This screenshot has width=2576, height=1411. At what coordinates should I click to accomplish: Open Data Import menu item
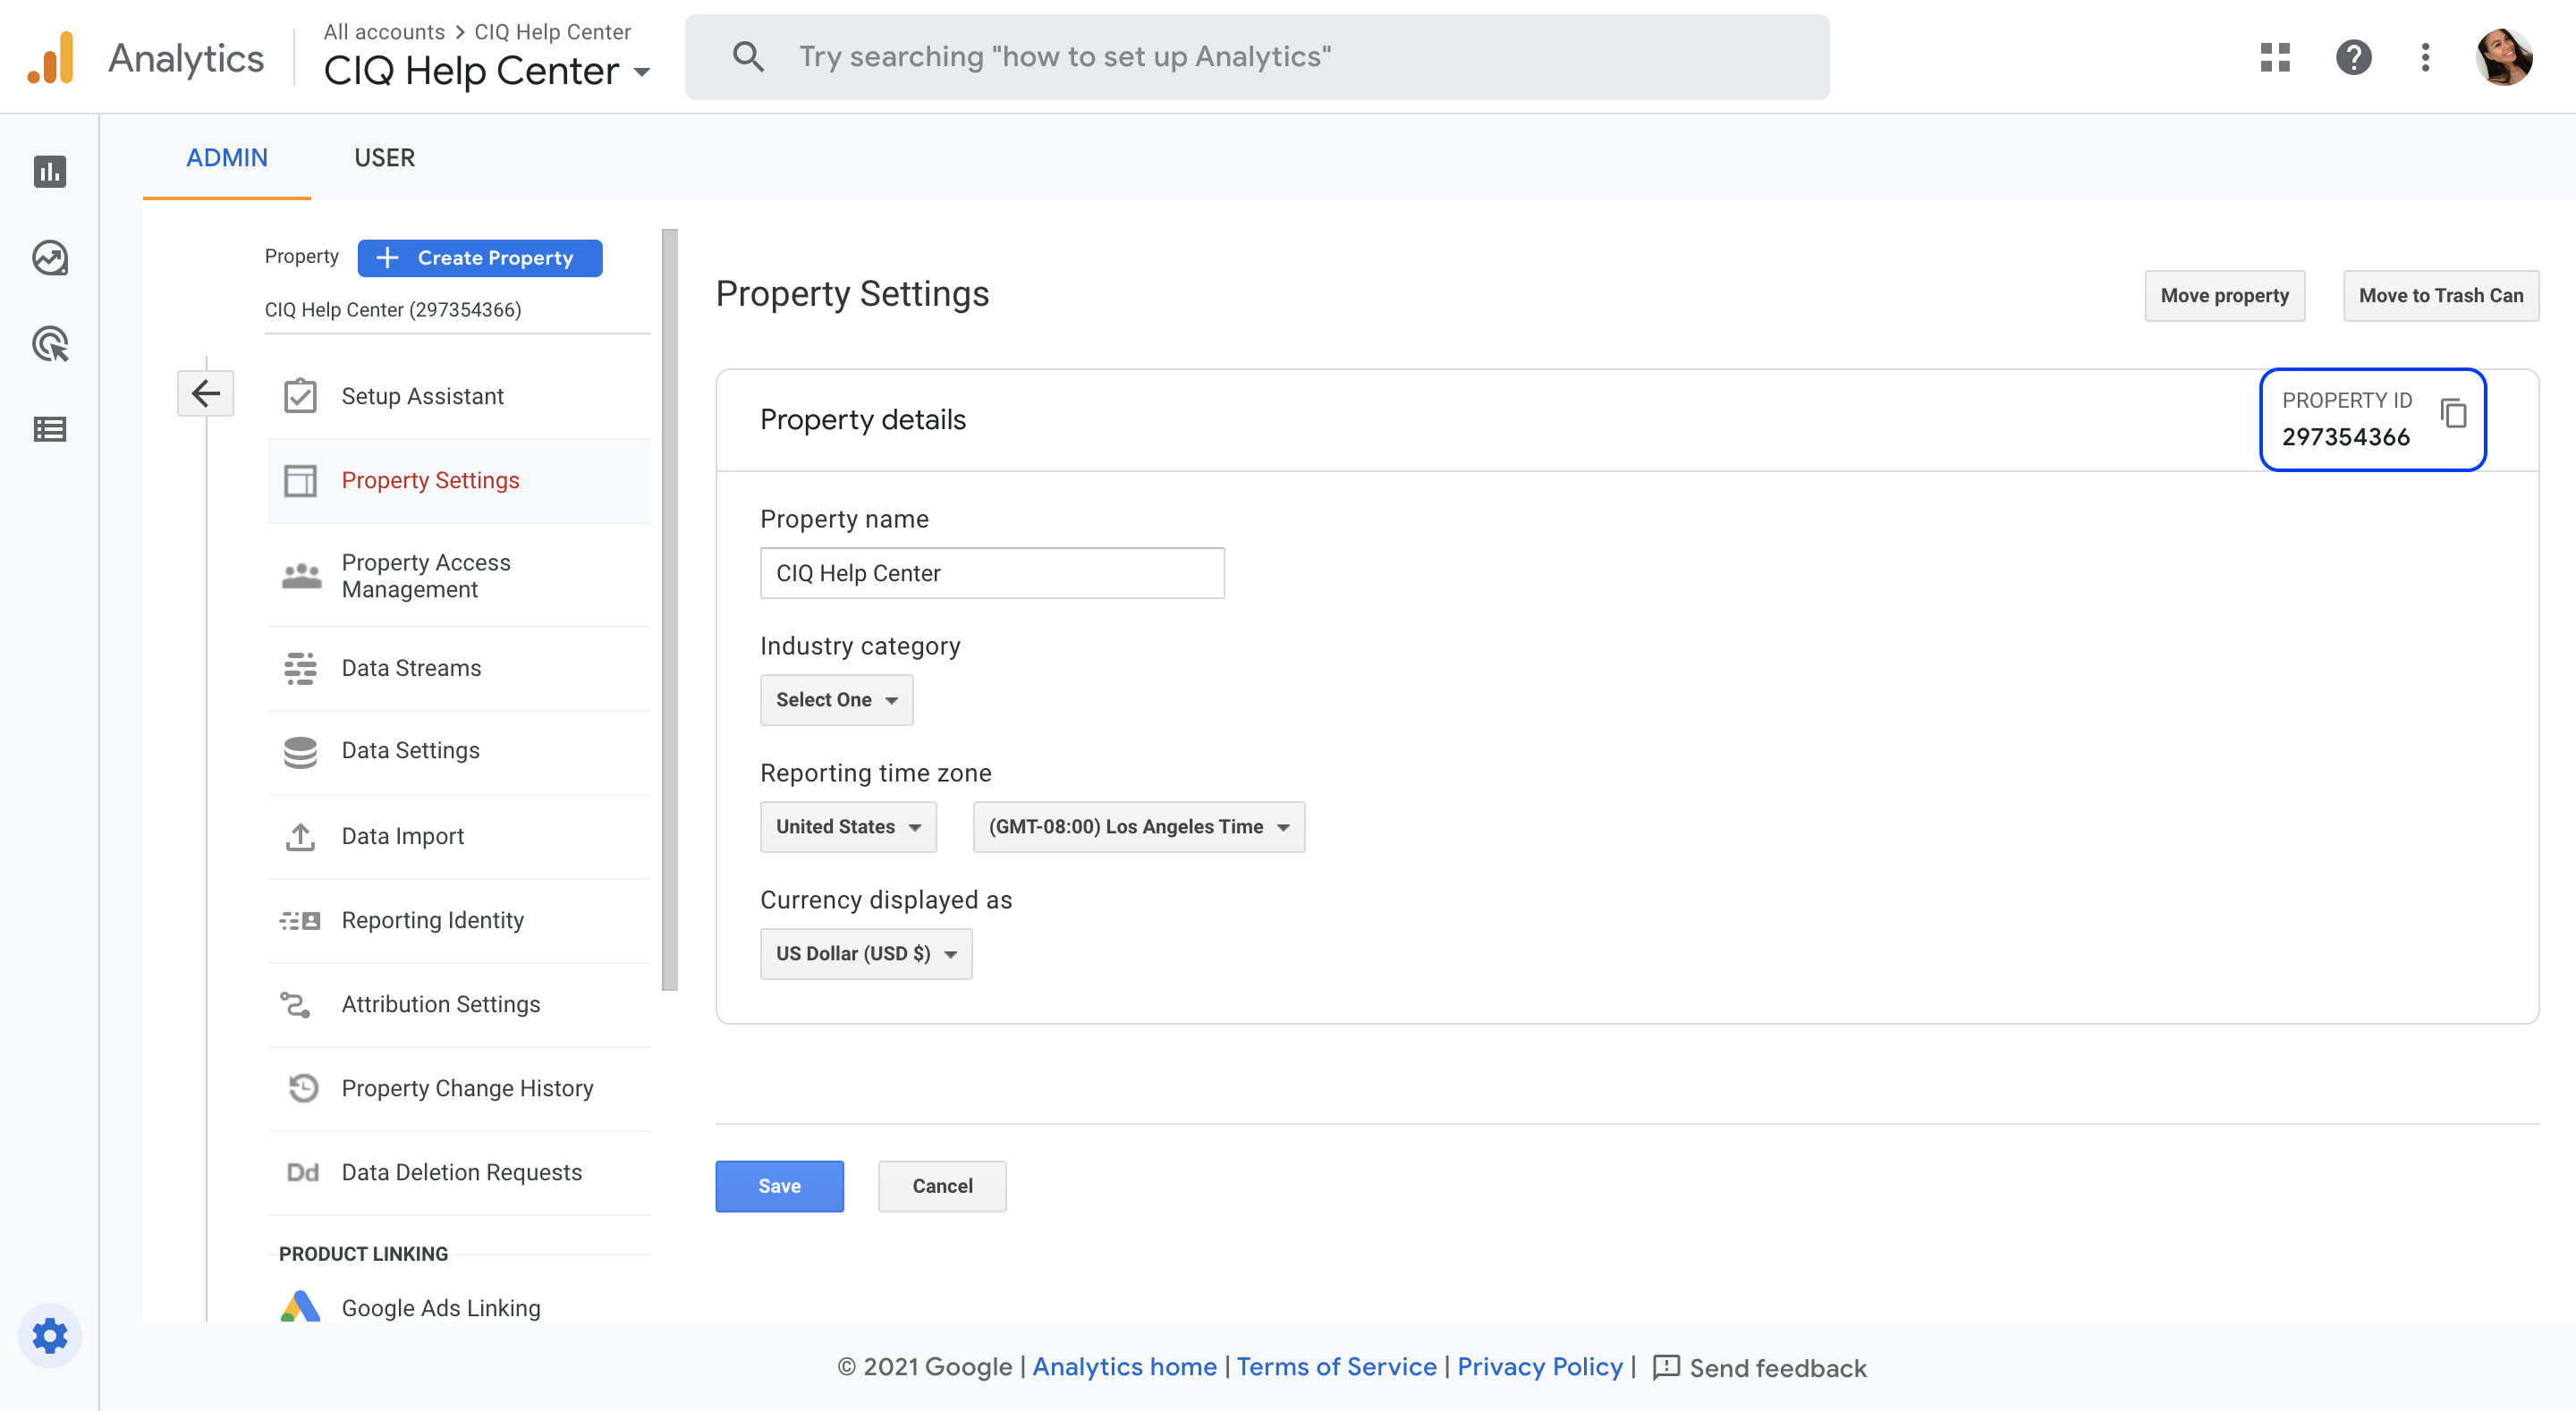(x=459, y=836)
